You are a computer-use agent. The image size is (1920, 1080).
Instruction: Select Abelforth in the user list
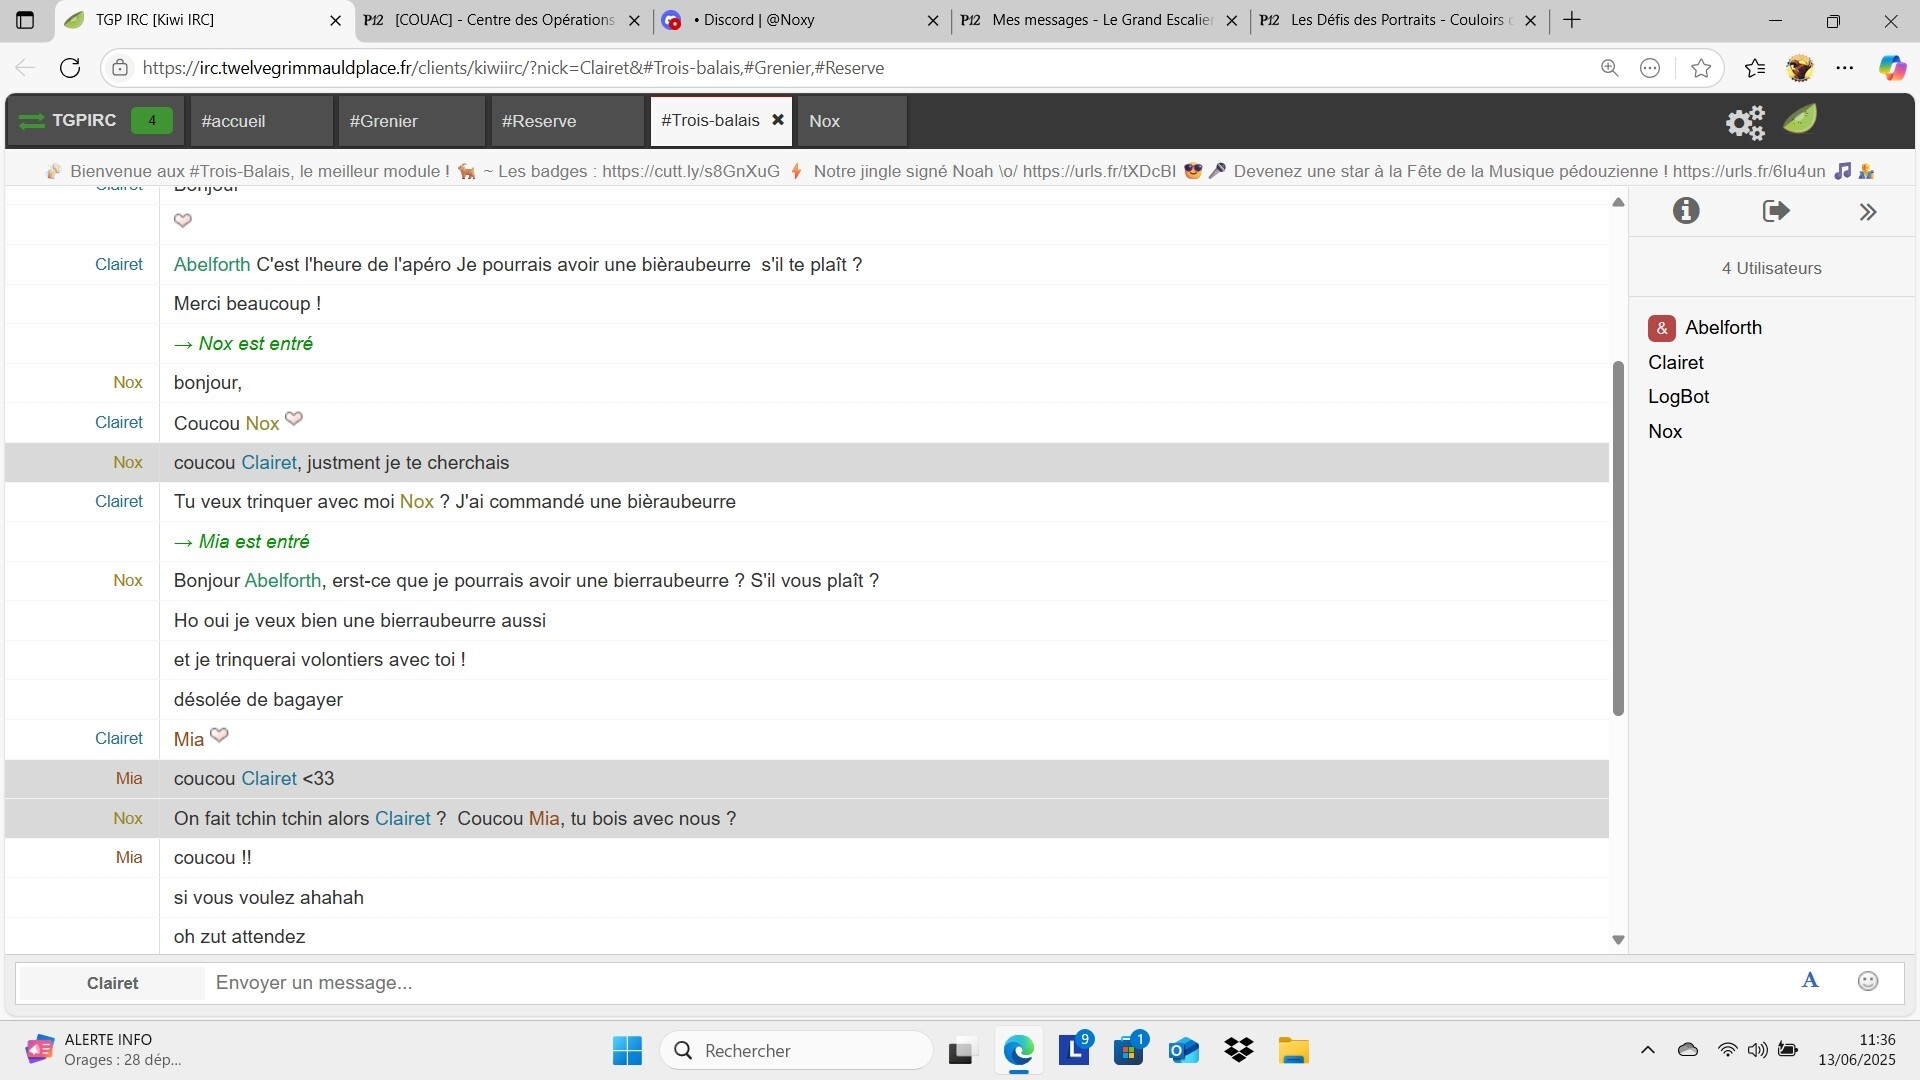(x=1722, y=328)
